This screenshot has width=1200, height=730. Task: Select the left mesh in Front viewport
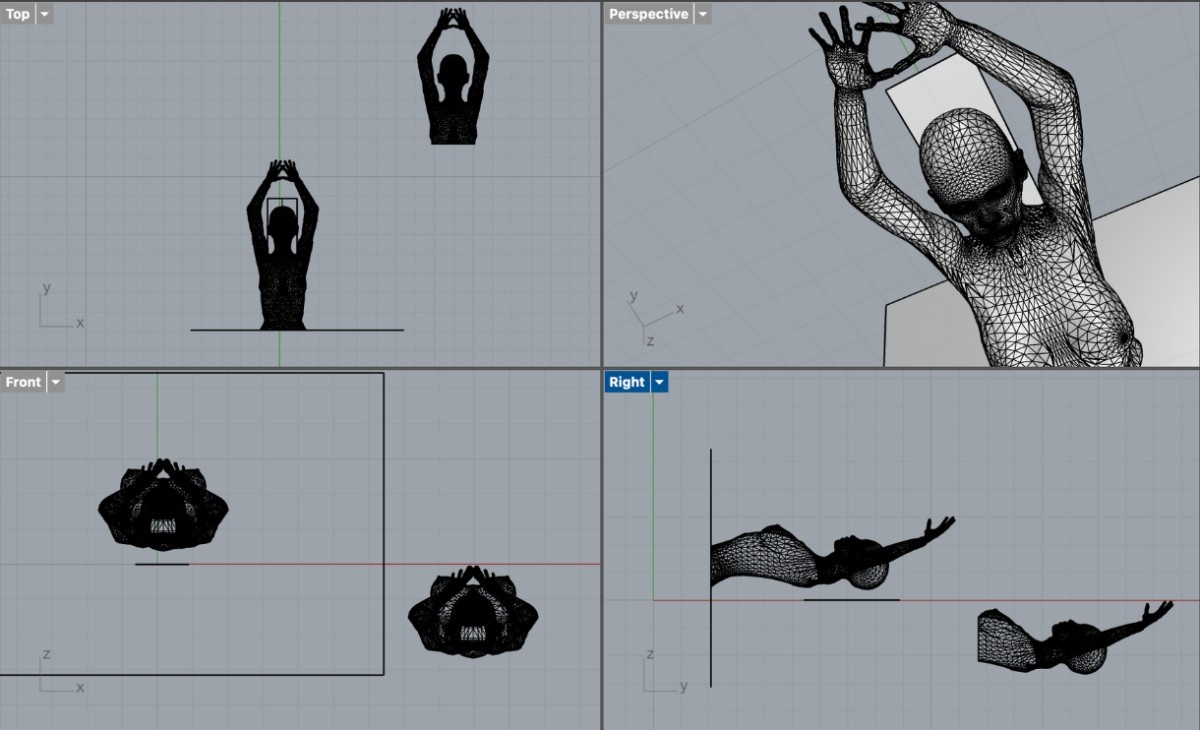pyautogui.click(x=163, y=508)
